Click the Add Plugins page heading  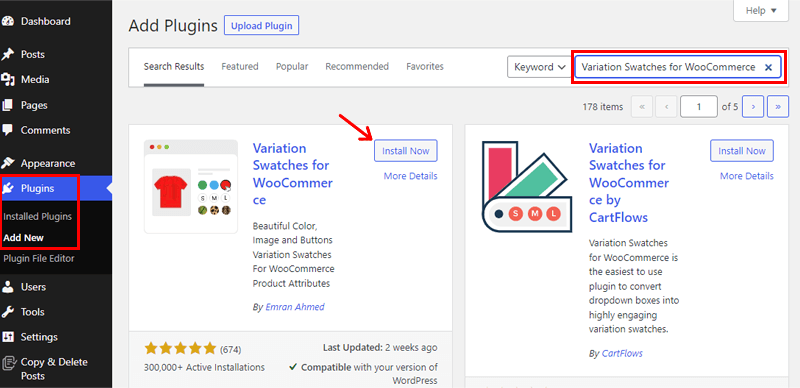click(173, 26)
